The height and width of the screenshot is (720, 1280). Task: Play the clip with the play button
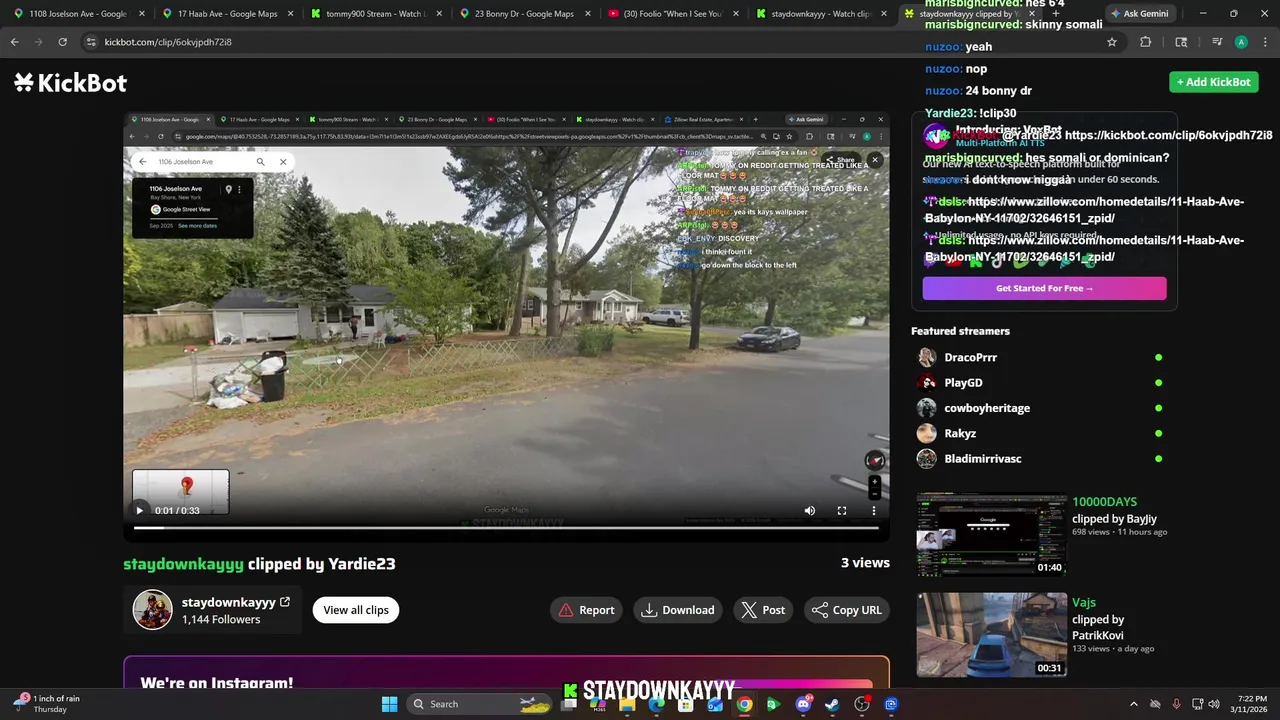pyautogui.click(x=140, y=510)
